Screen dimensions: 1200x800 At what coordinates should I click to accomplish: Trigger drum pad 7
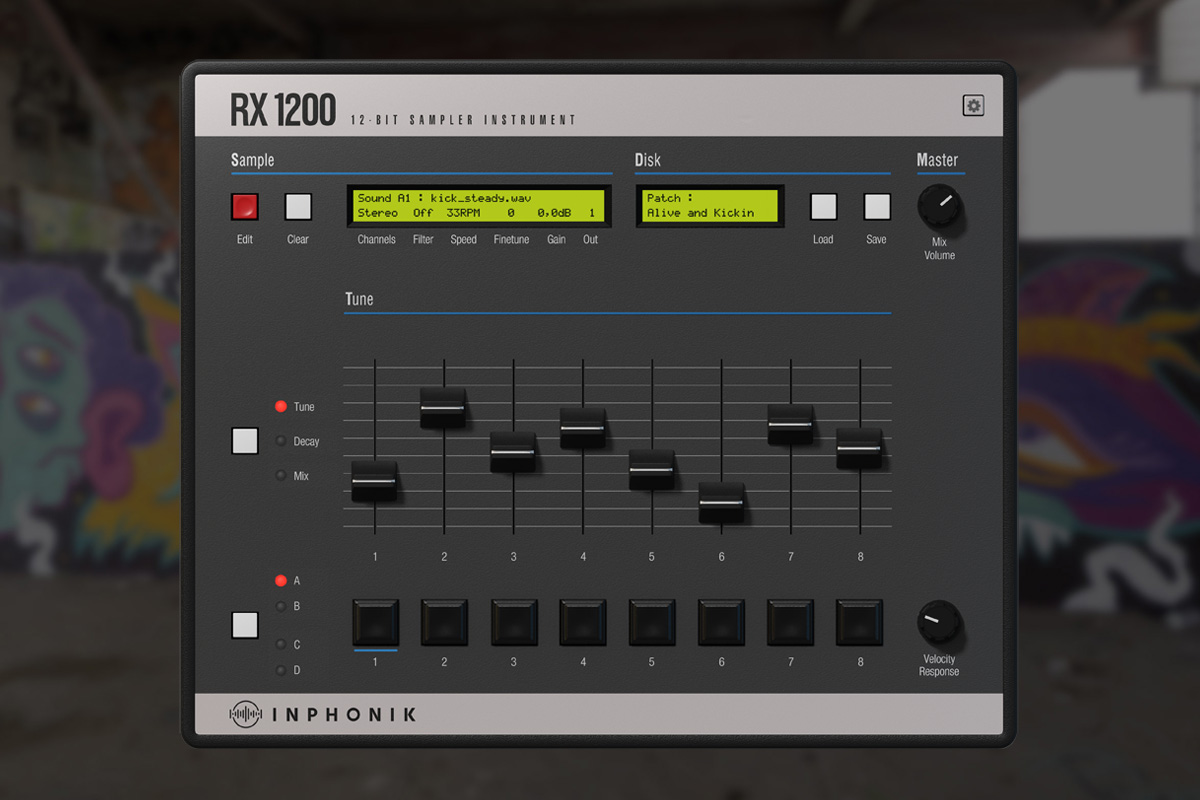[x=790, y=623]
